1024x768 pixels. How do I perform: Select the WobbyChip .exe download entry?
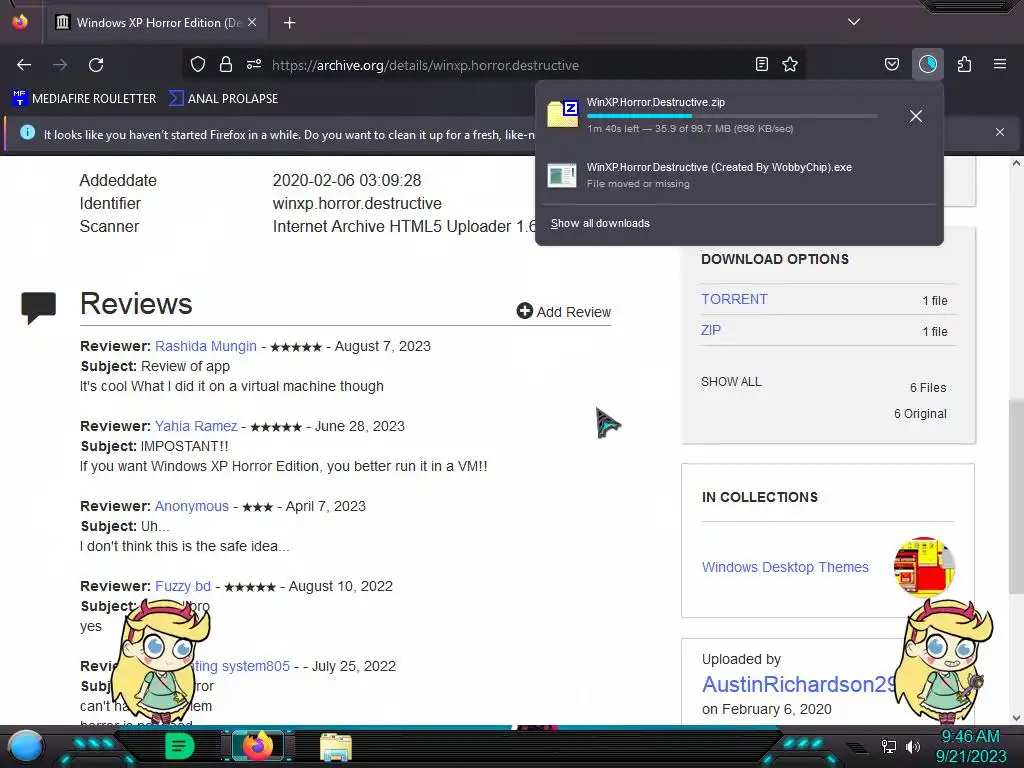point(739,175)
